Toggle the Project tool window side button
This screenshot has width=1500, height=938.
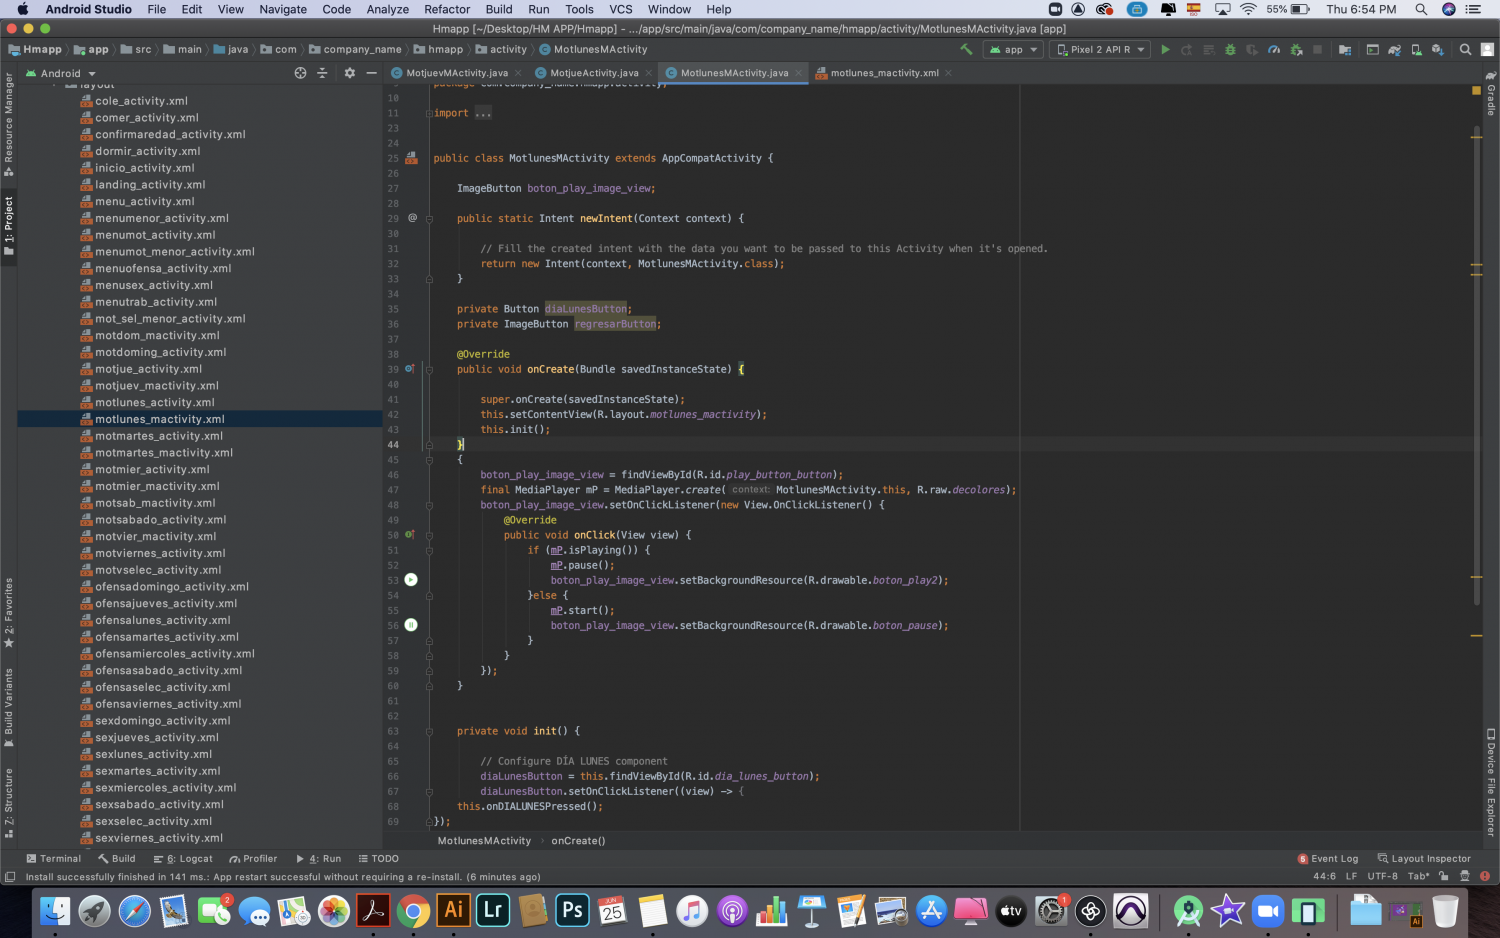point(9,226)
